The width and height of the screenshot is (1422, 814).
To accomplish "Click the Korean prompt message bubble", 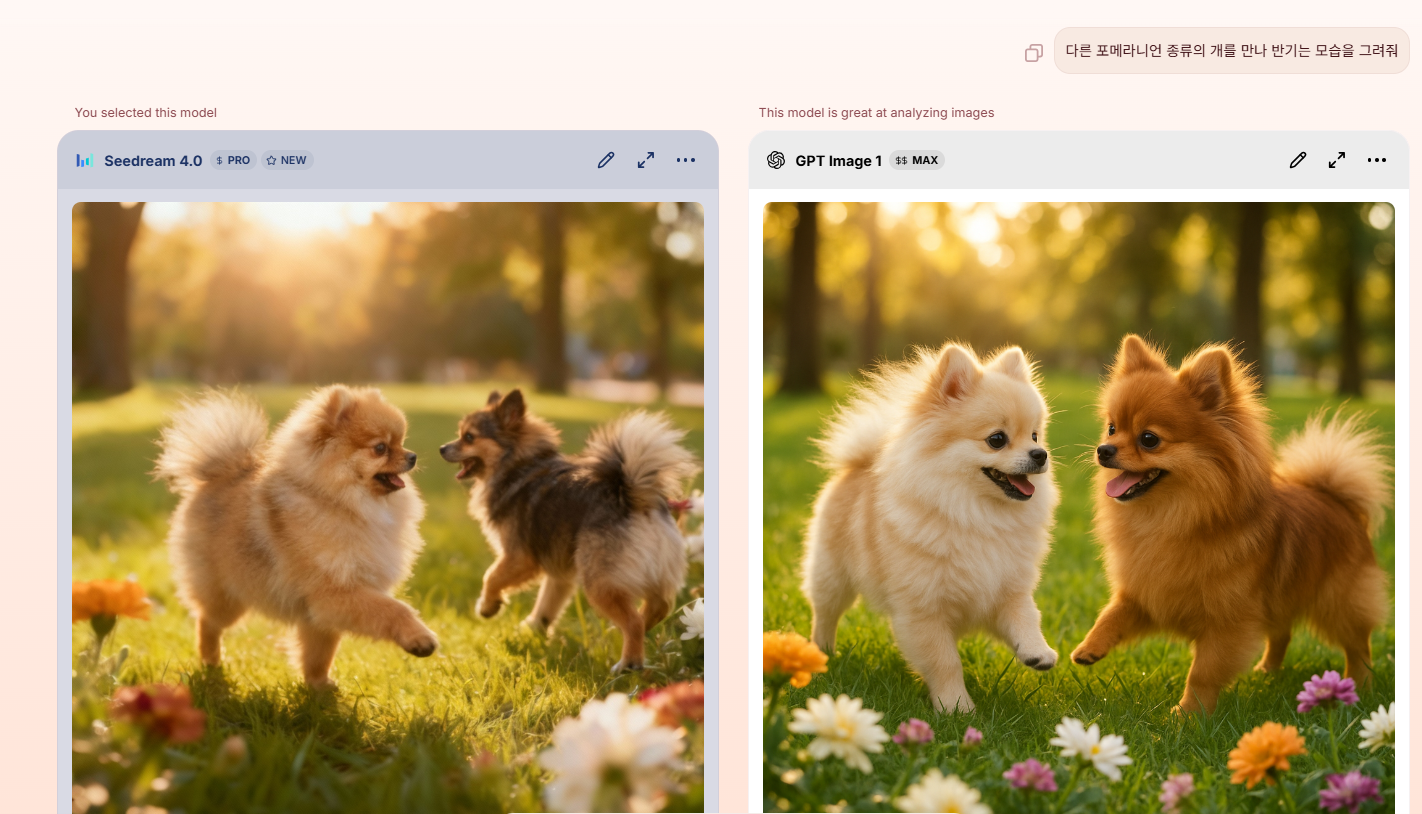I will (x=1231, y=51).
